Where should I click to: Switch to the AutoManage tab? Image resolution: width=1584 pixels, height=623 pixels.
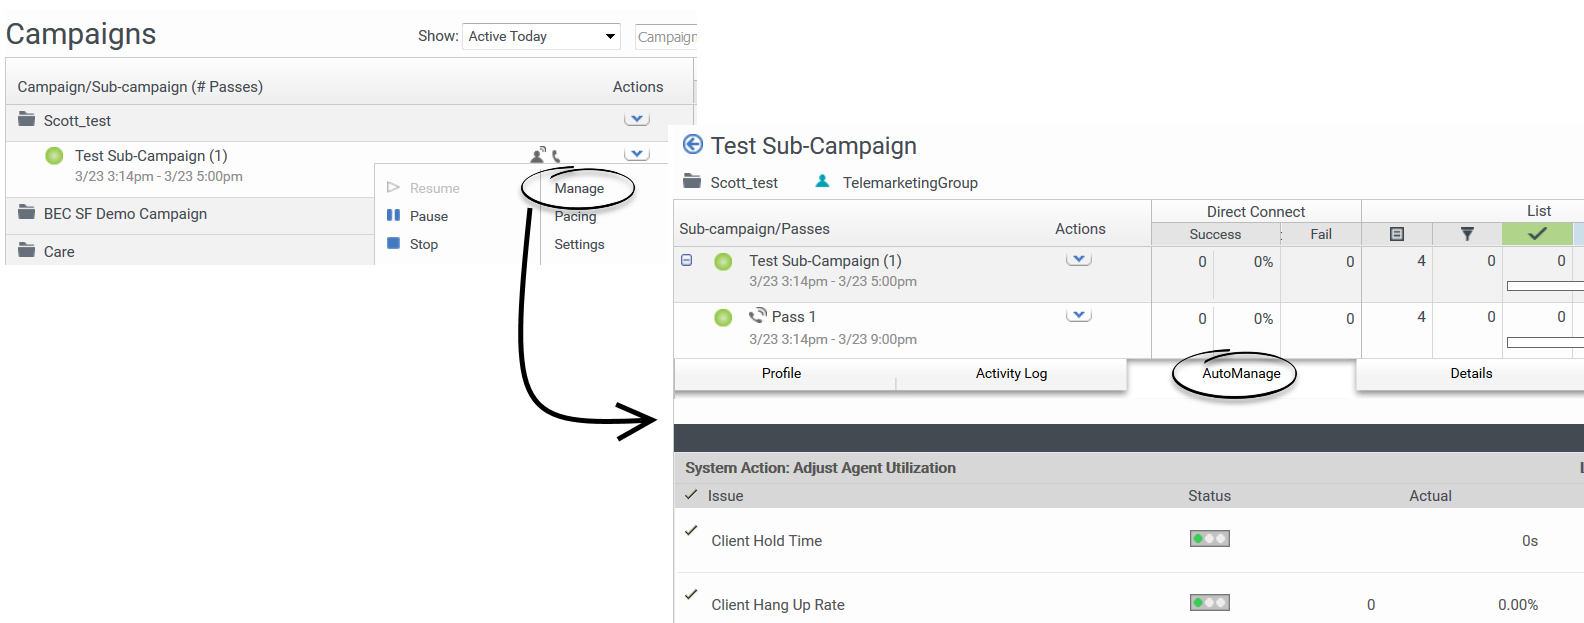pos(1240,374)
